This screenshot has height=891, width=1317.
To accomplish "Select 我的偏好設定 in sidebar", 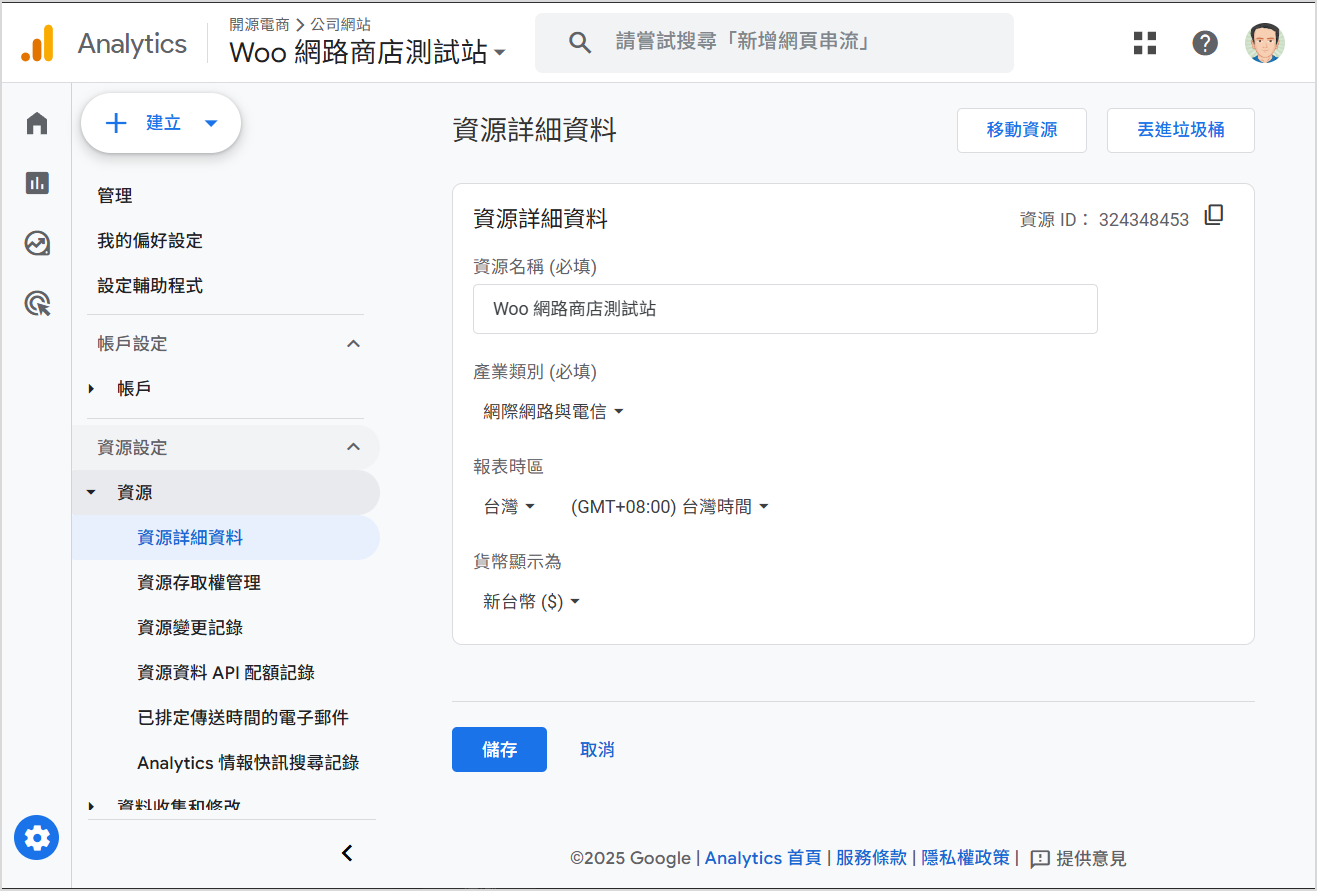I will pos(150,241).
